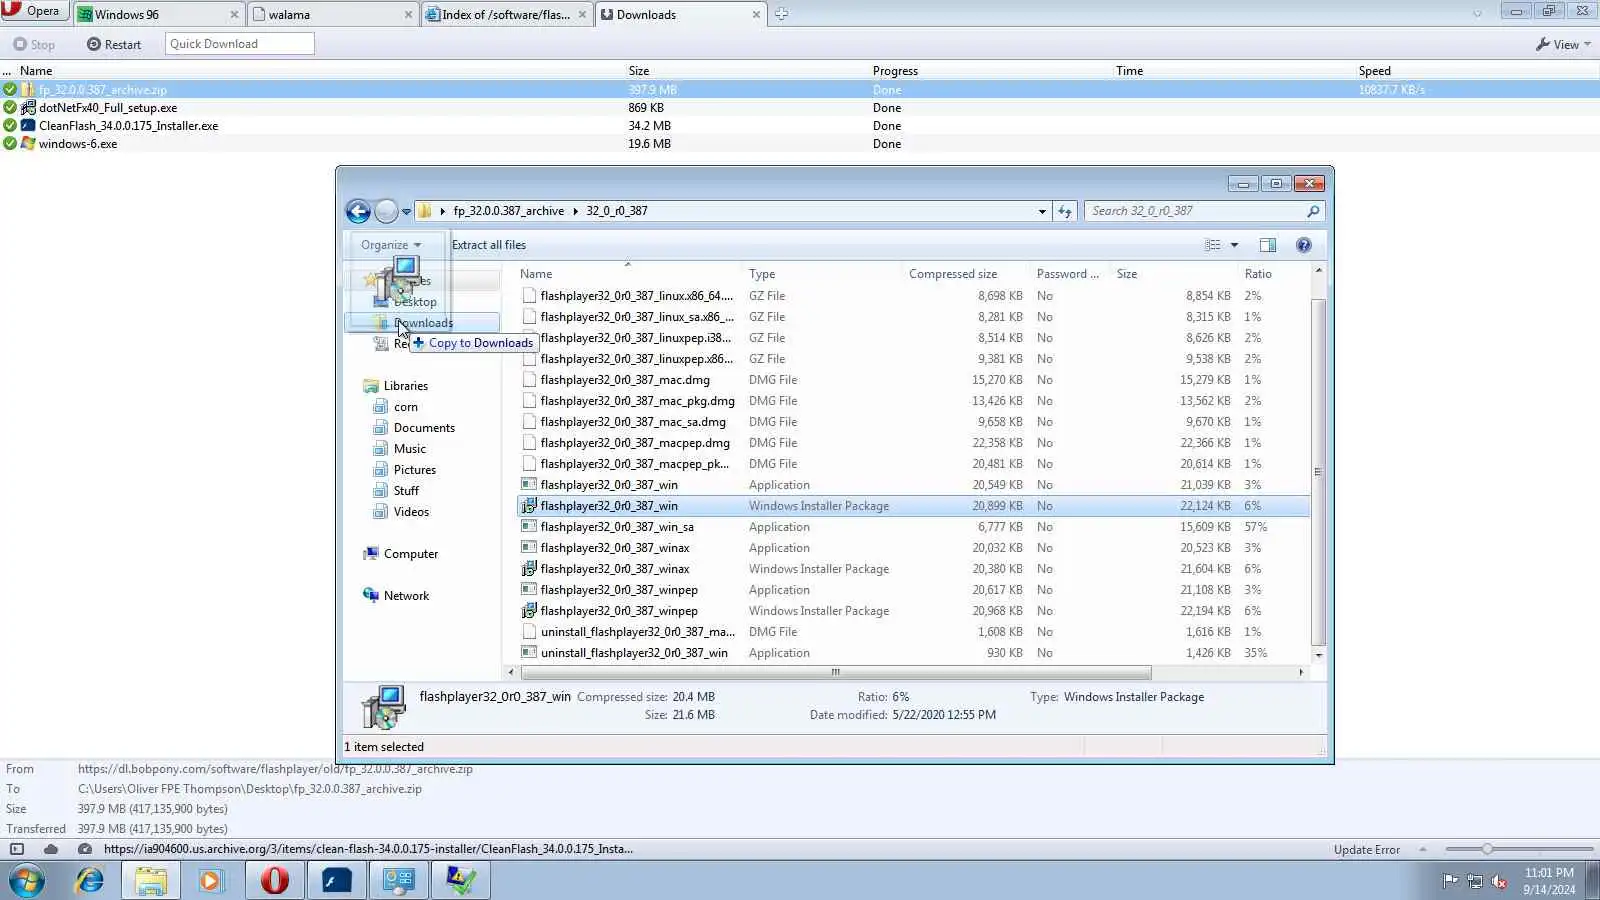Screen dimensions: 1600x900
Task: Click the Opera Link cloud icon
Action: click(x=51, y=849)
